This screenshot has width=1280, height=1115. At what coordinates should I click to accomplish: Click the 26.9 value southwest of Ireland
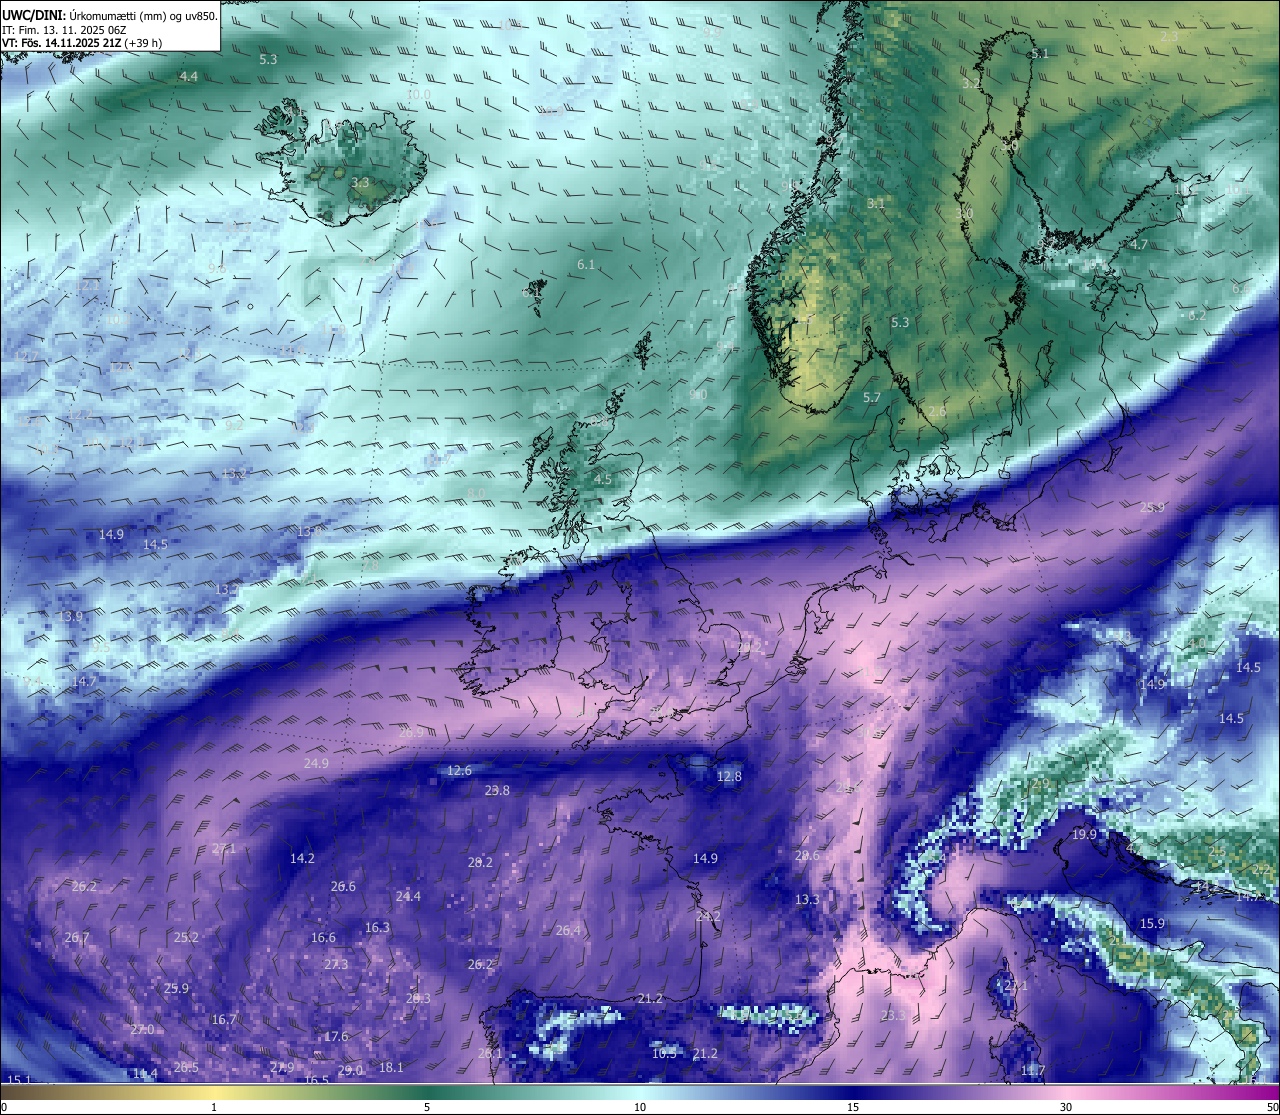click(x=412, y=733)
